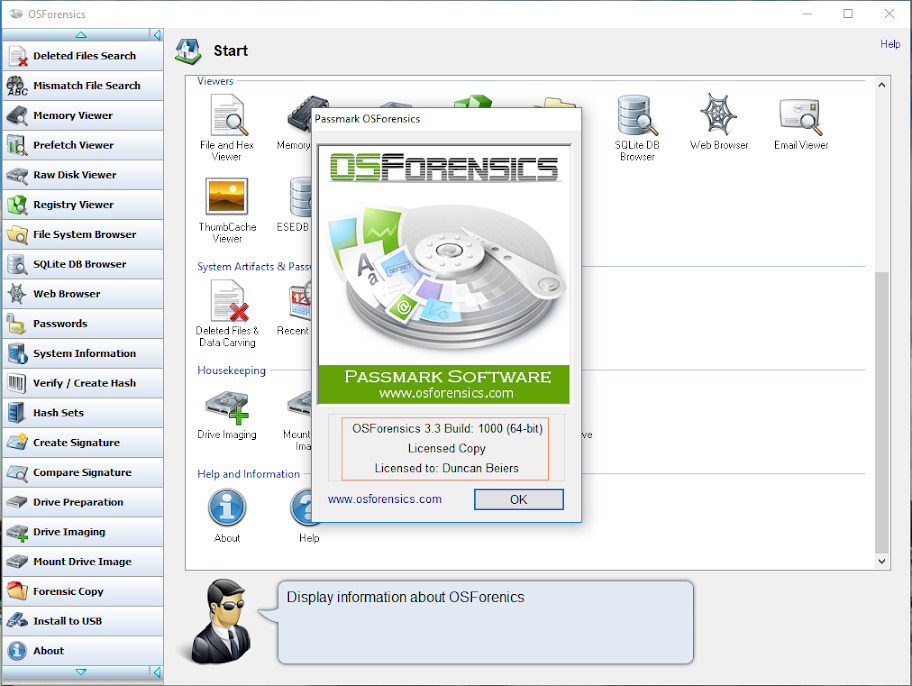Launch Registry Viewer from sidebar
Viewport: 912px width, 686px height.
82,204
